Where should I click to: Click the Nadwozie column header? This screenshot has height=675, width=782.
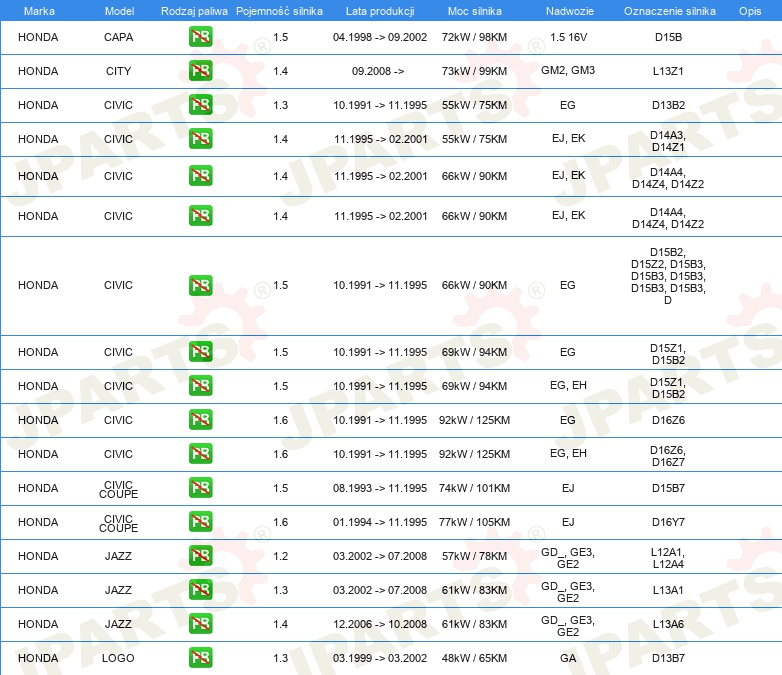[570, 11]
